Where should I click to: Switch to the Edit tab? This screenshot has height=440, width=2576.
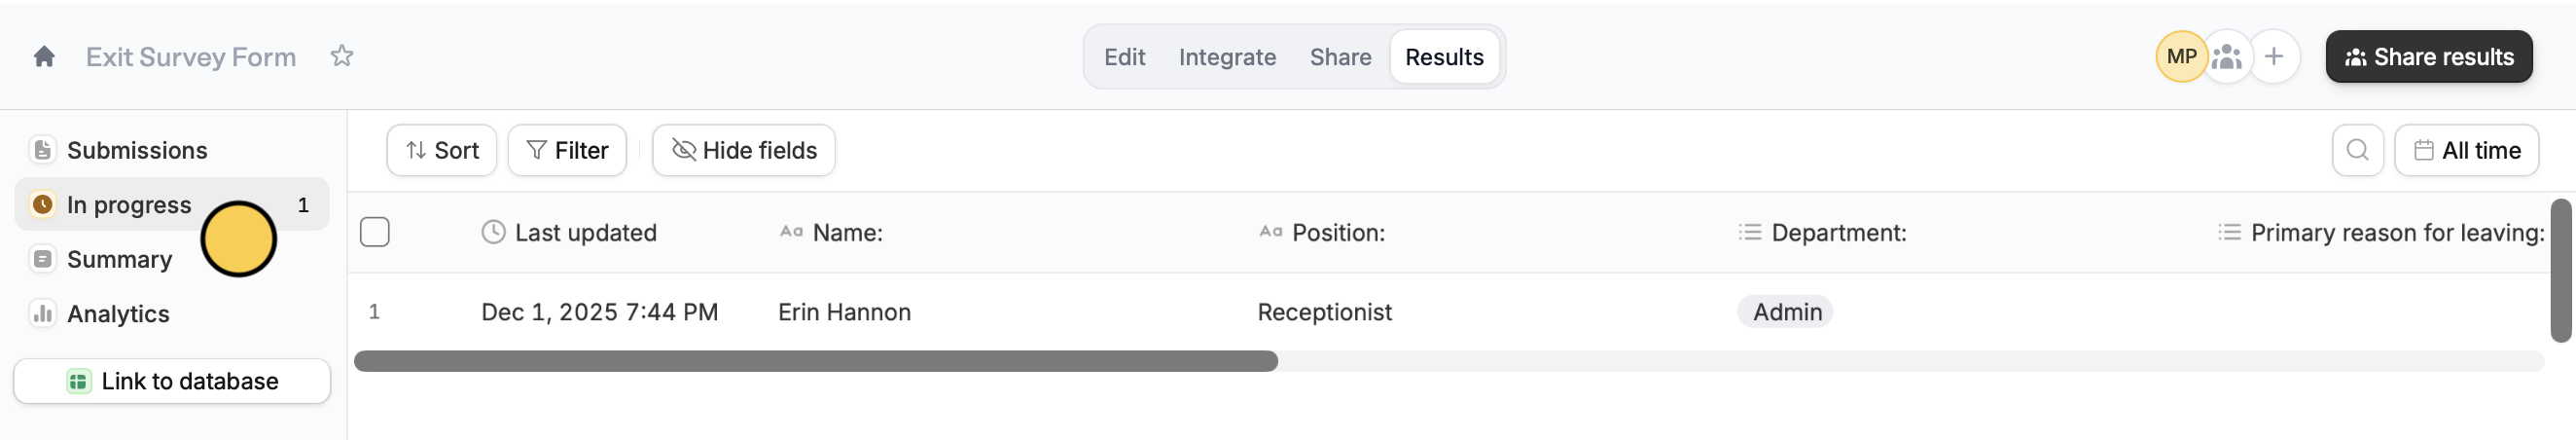point(1124,57)
